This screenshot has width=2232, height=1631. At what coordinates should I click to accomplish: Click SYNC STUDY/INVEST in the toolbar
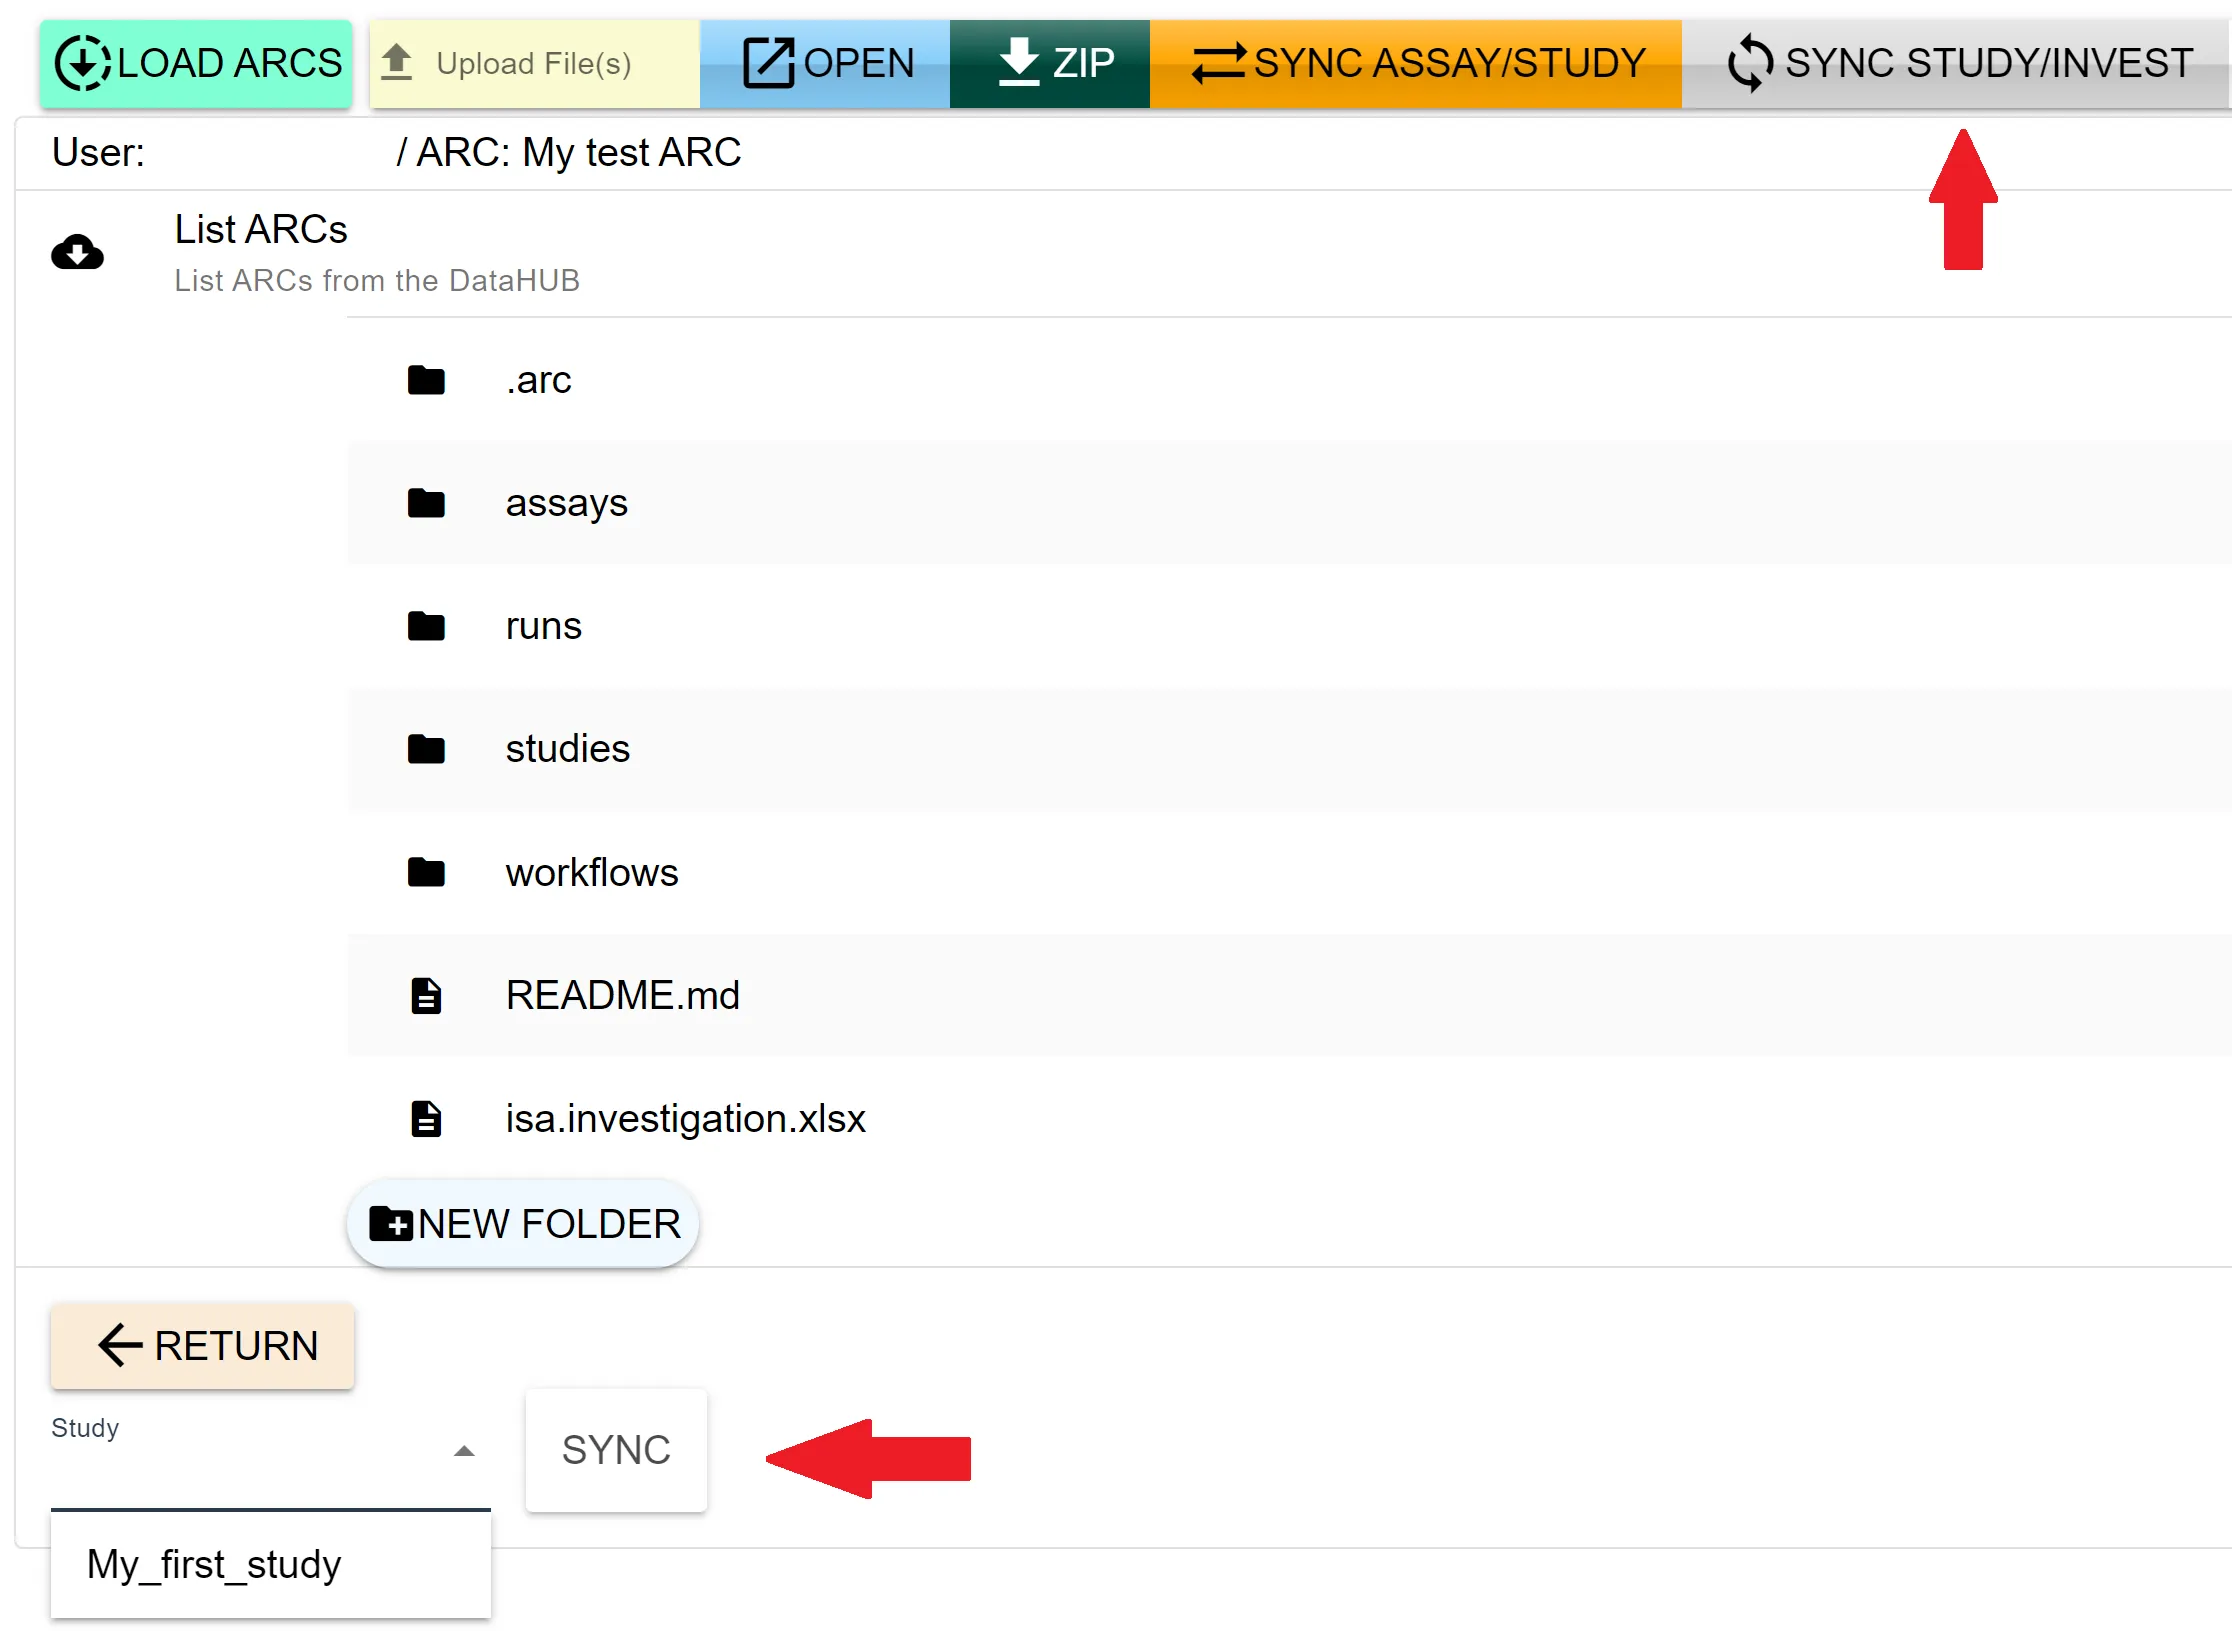point(1958,64)
